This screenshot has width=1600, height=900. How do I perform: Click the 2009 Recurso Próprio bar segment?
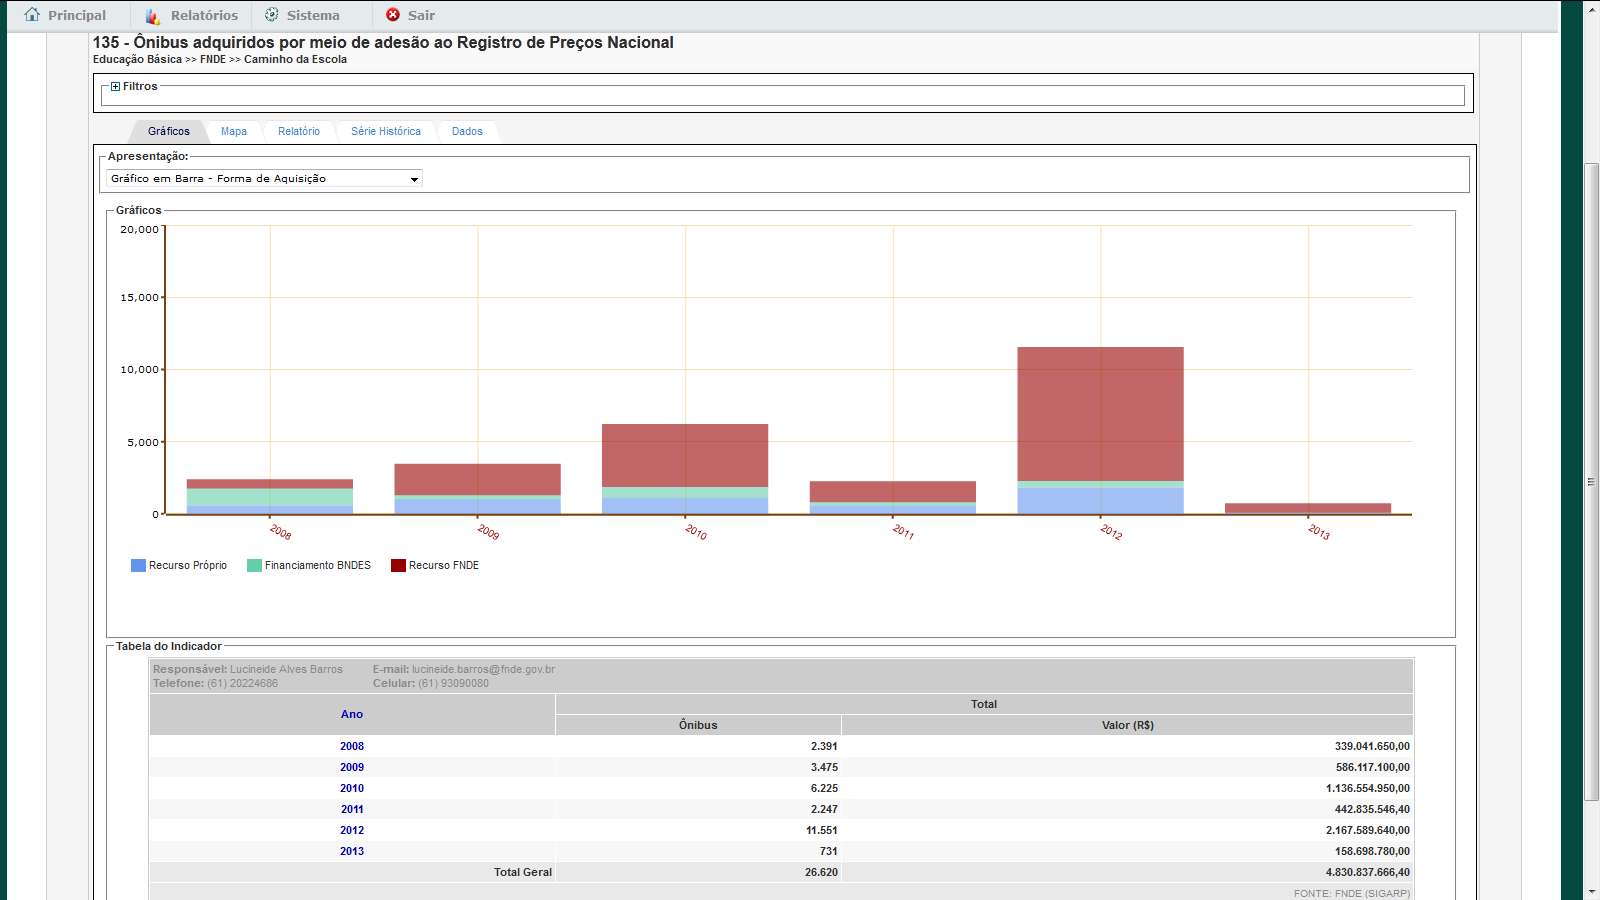click(477, 506)
